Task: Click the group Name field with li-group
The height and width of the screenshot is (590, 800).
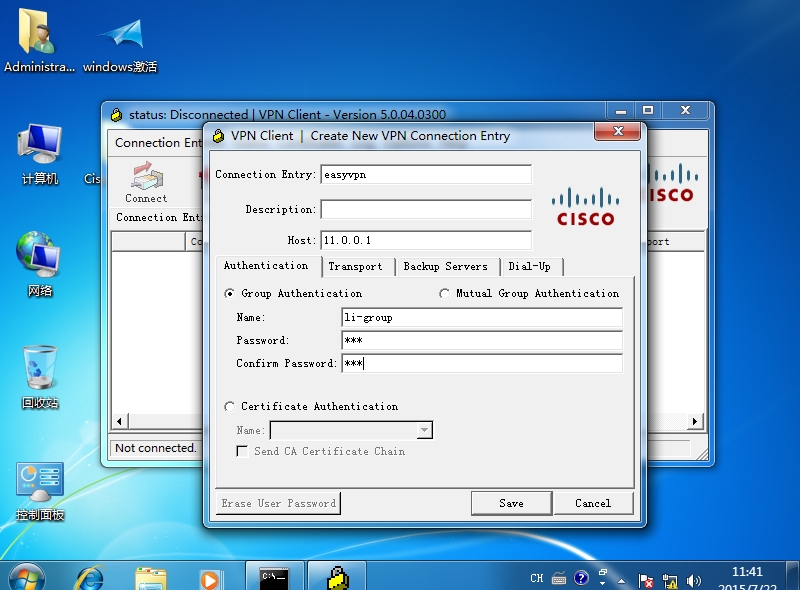Action: 482,317
